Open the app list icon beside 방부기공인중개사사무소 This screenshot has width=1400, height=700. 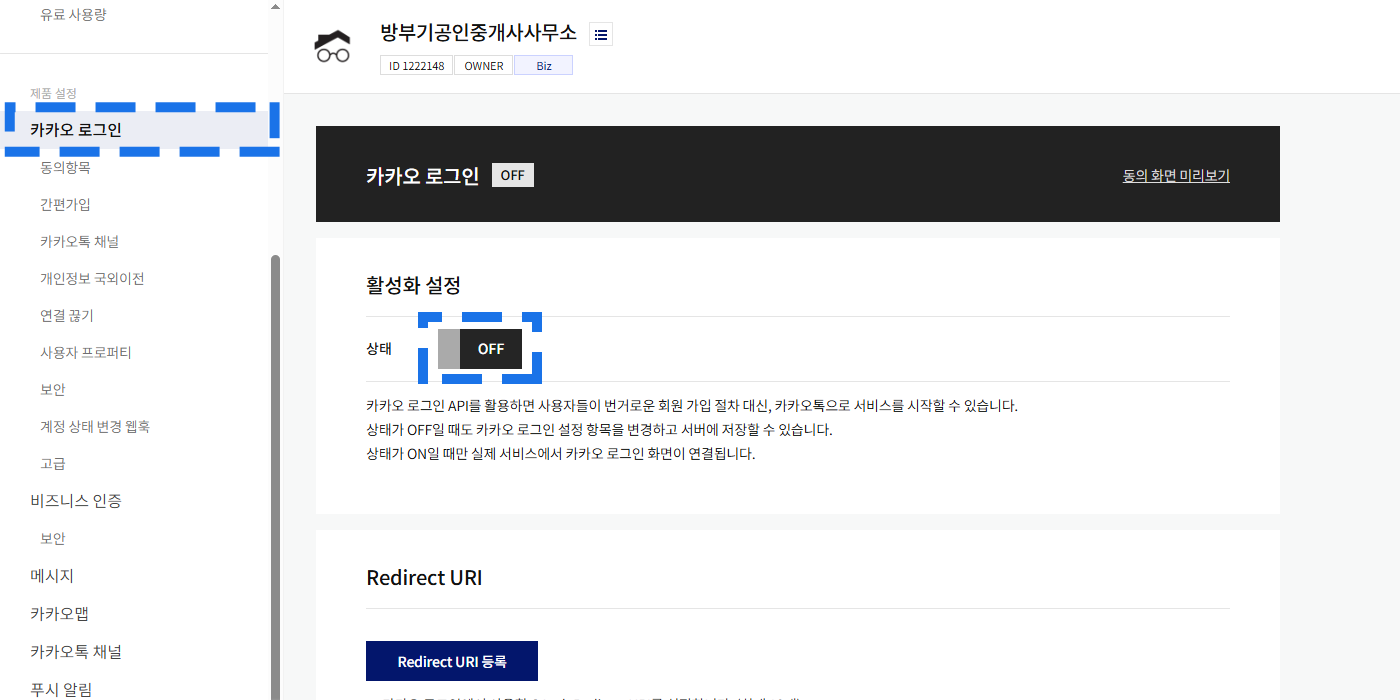600,34
